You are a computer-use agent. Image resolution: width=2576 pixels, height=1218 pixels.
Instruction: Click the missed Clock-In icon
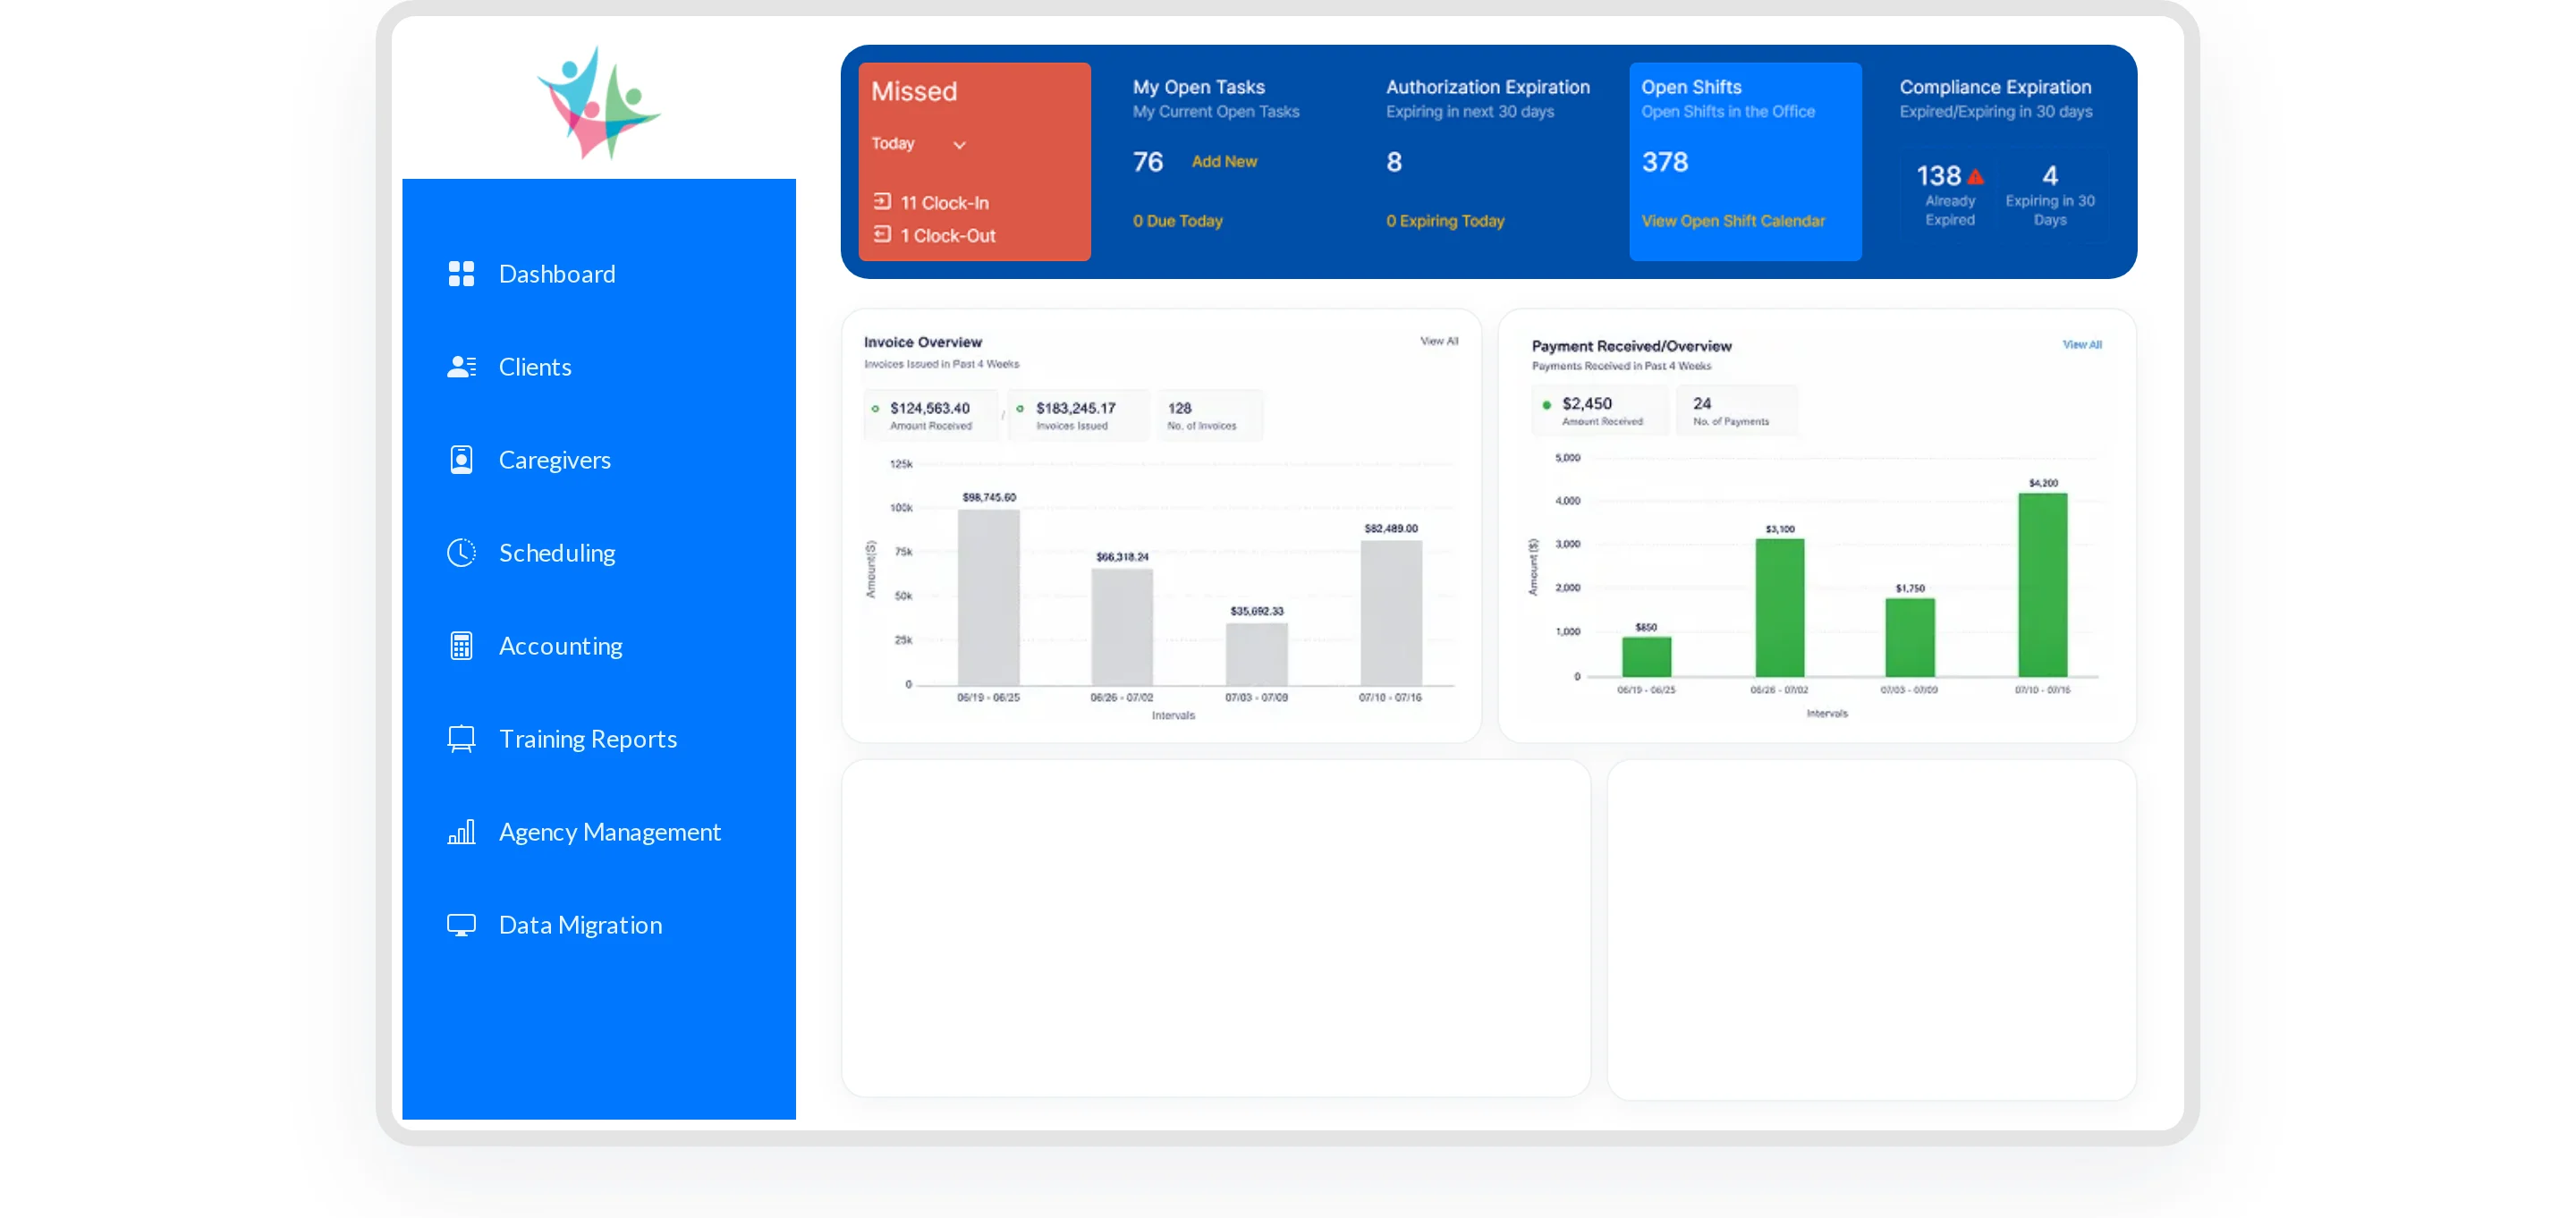click(x=882, y=202)
